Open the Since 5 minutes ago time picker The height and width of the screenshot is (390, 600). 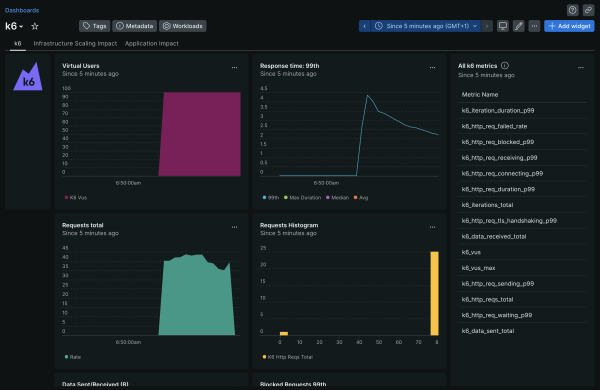click(x=426, y=26)
